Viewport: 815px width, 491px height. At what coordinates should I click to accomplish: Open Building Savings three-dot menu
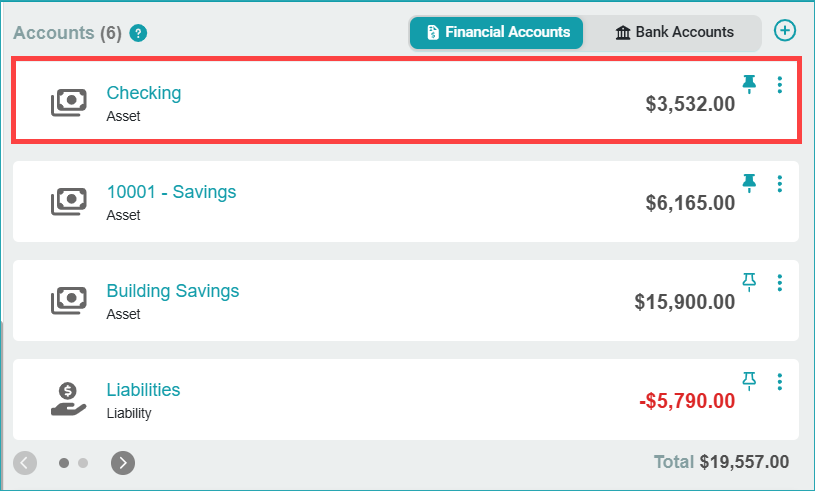pos(780,283)
